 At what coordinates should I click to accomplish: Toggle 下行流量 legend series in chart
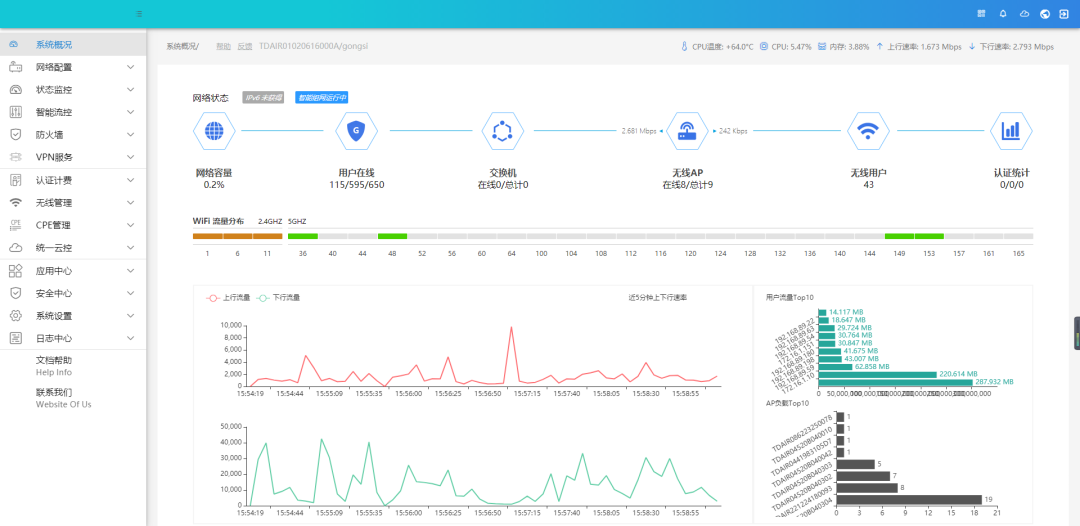tap(278, 298)
